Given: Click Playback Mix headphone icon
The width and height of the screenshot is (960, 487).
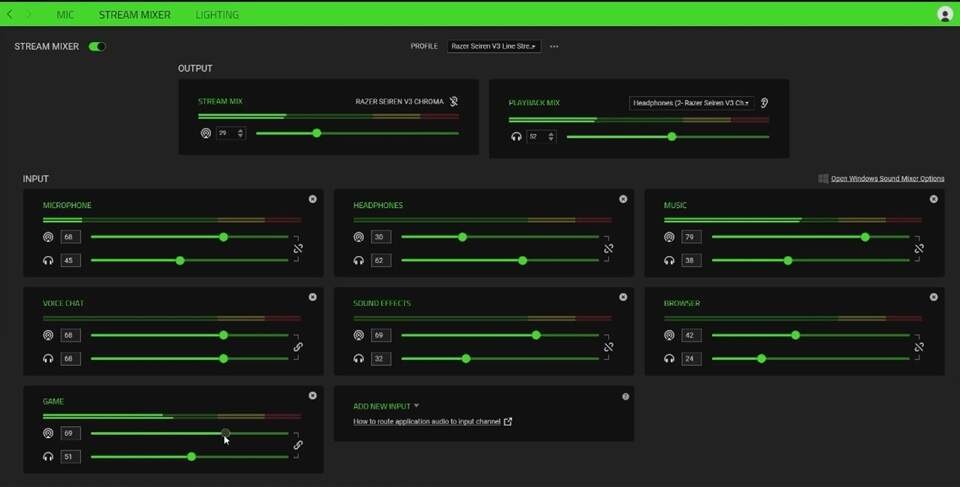Looking at the screenshot, I should (516, 137).
